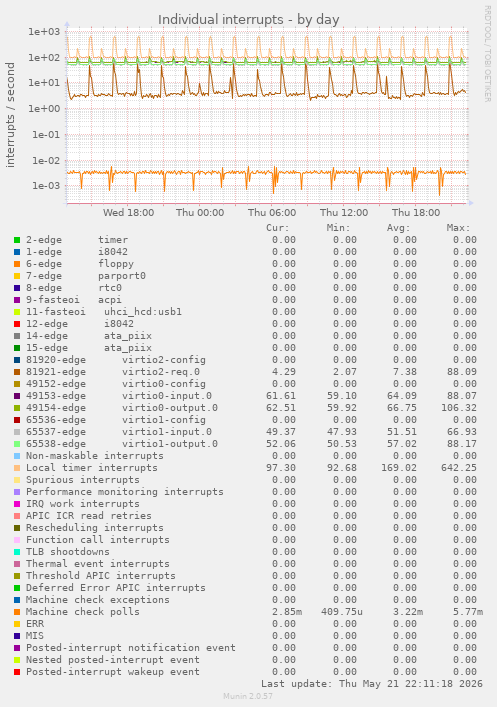Click the 1e+02 y-axis label

(44, 57)
